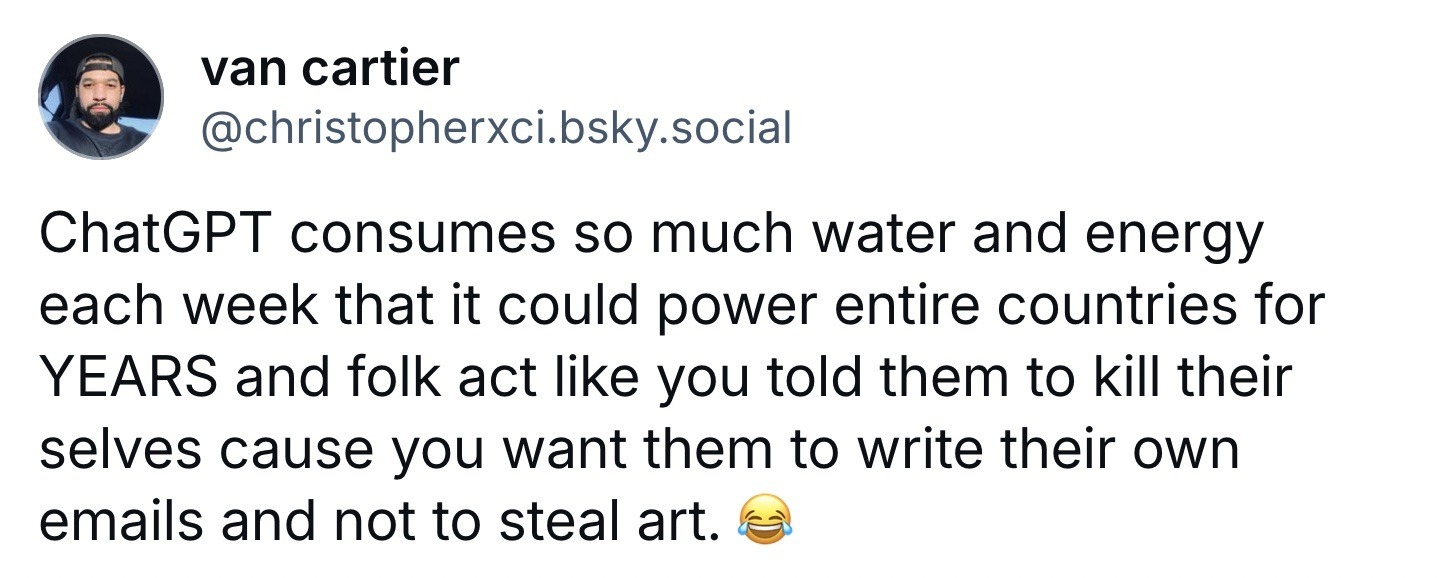Open the @christopherxci.bsky.social handle link
This screenshot has height=578, width=1440.
pos(496,128)
